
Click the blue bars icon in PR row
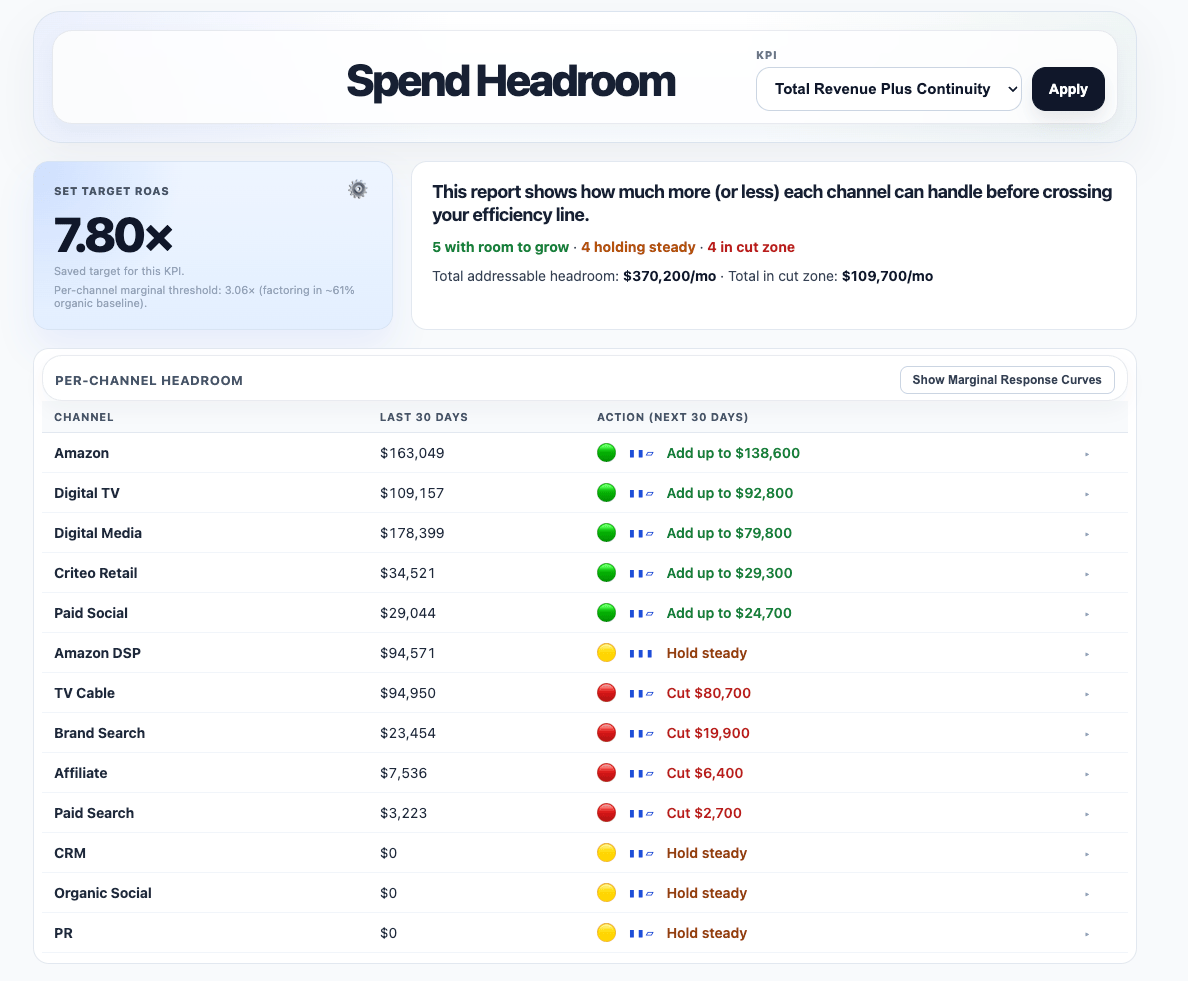point(641,934)
